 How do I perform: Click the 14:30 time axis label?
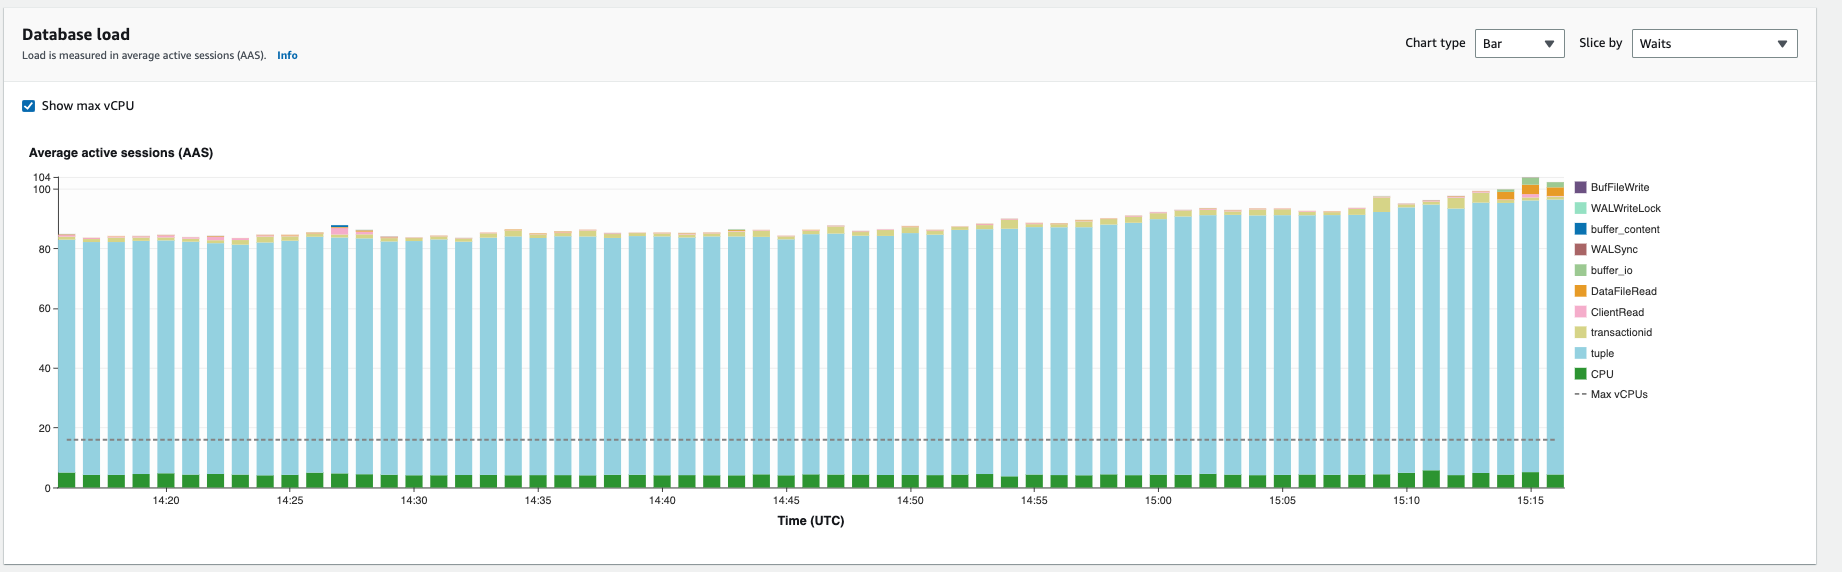[x=414, y=500]
